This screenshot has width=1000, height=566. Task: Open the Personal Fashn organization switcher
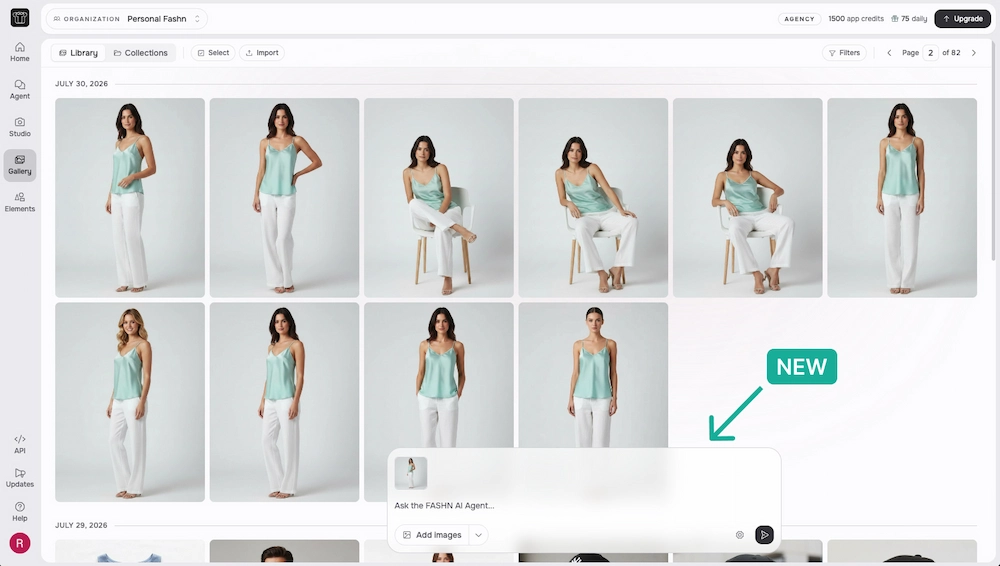point(127,19)
